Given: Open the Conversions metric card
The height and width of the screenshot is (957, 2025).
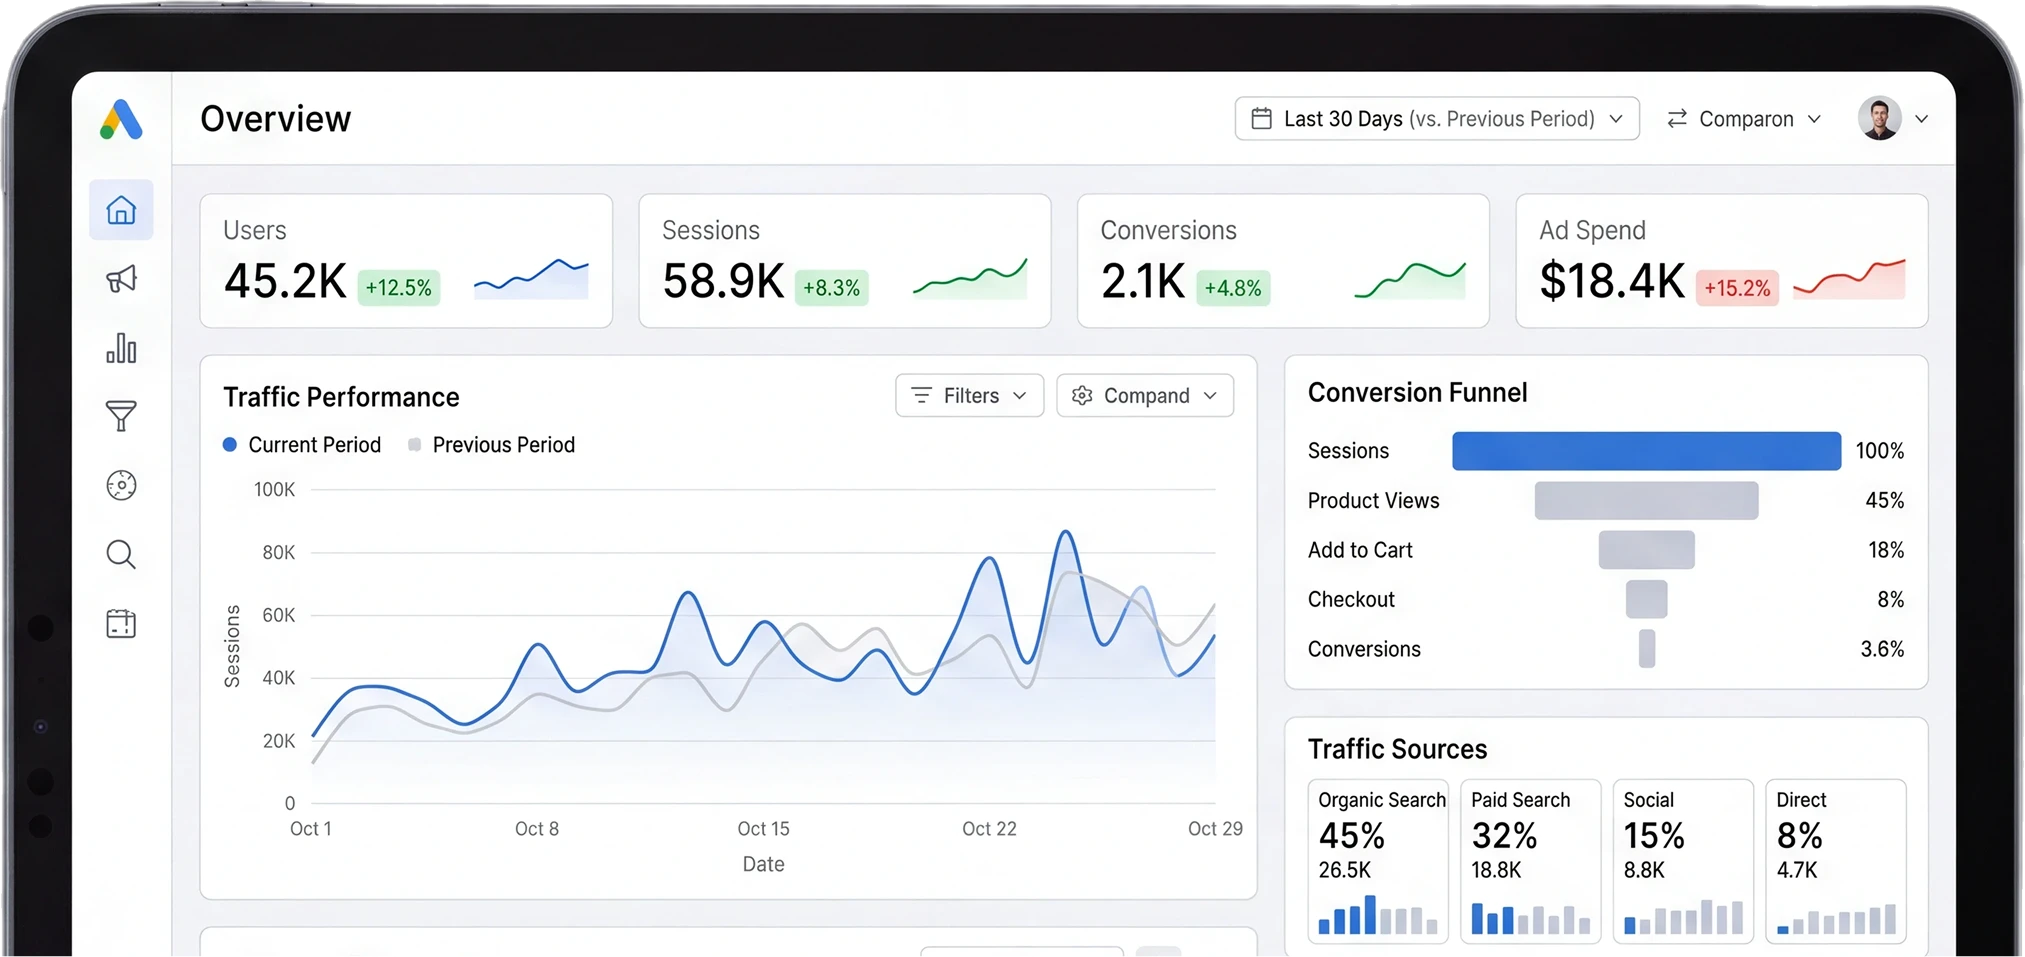Looking at the screenshot, I should click(1283, 261).
